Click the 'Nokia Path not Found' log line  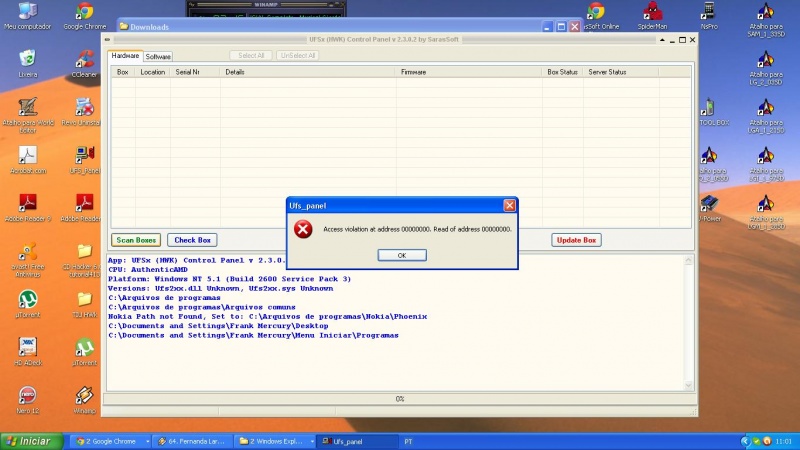pos(268,316)
